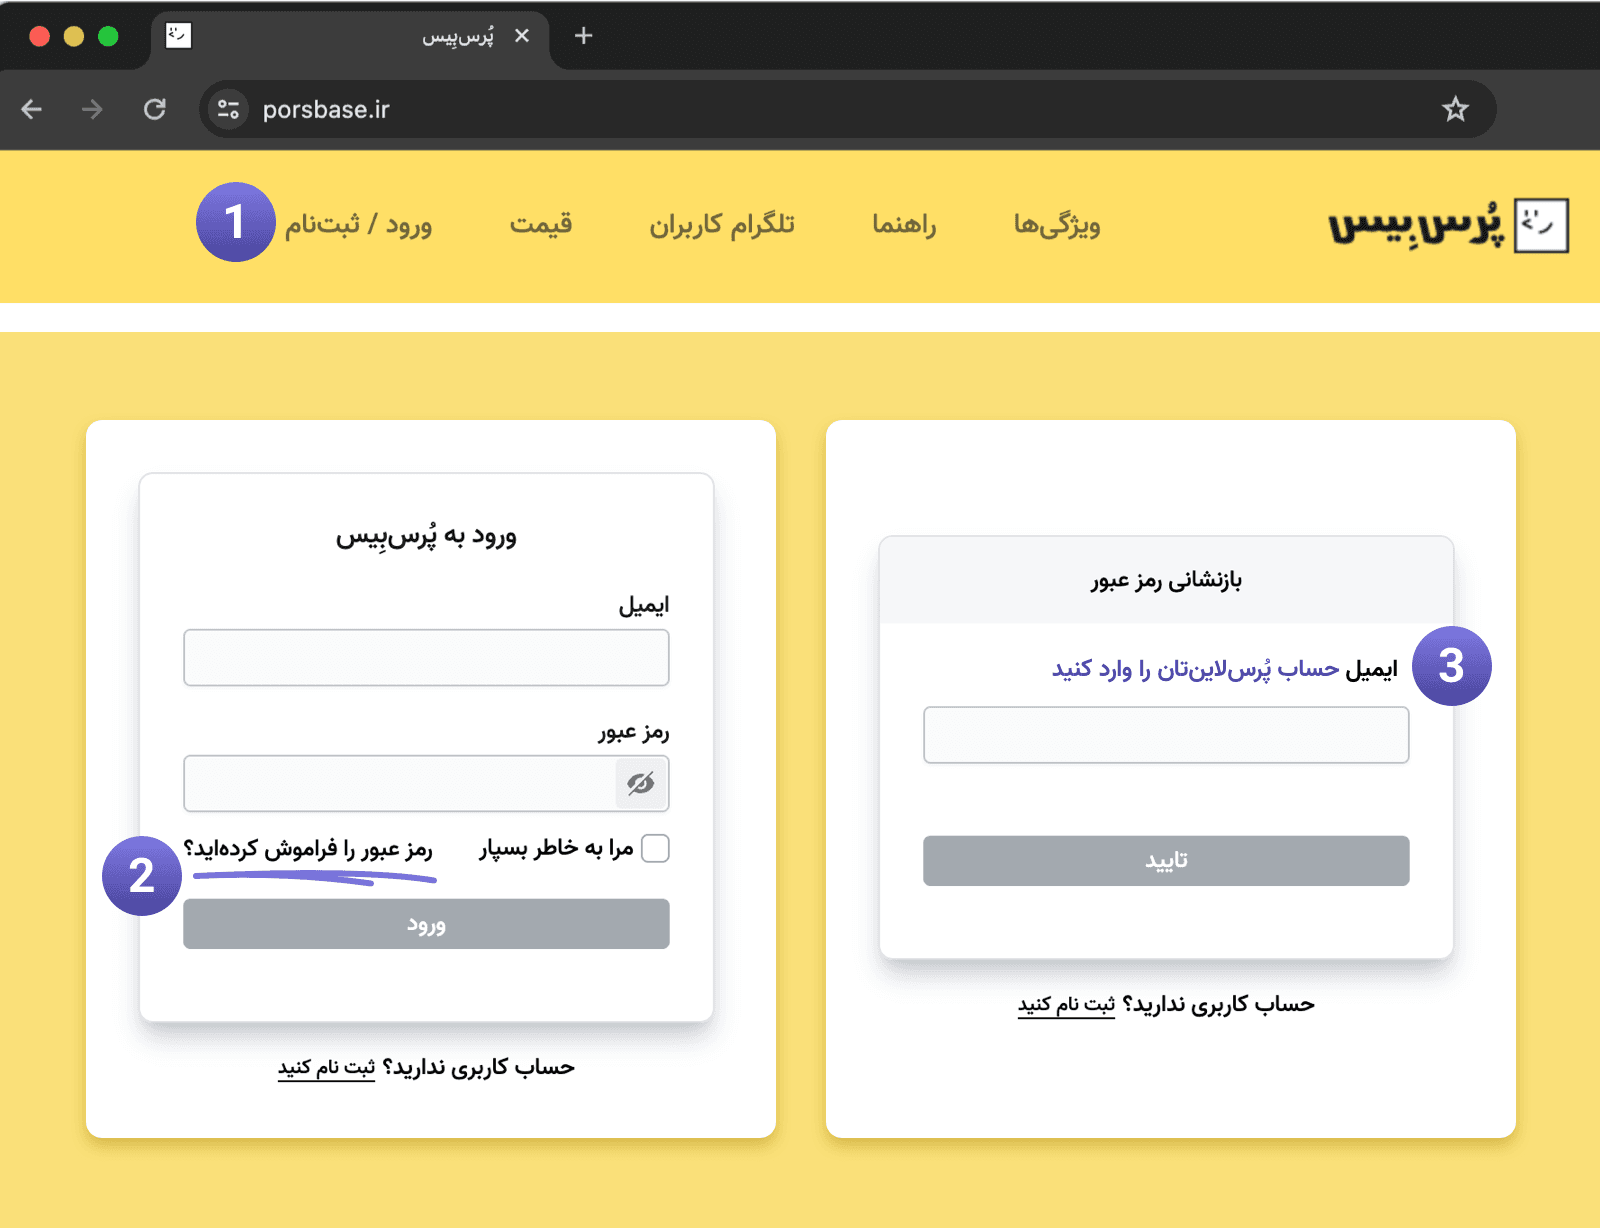This screenshot has height=1228, width=1600.
Task: Open a new browser tab
Action: [584, 36]
